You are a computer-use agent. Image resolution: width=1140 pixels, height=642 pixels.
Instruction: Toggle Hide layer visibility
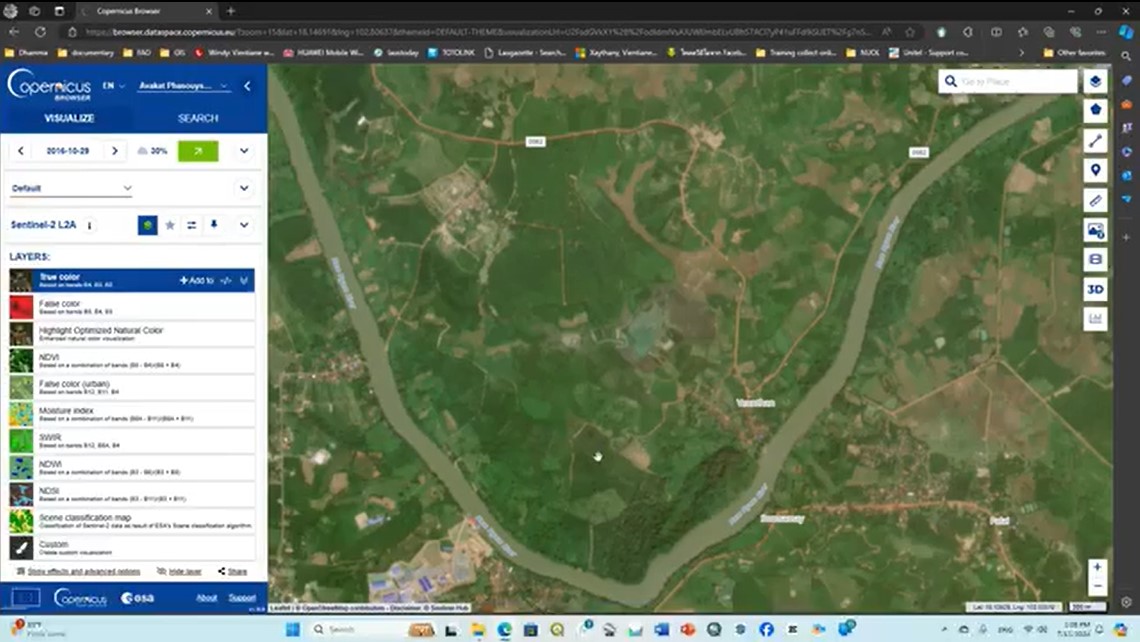tap(180, 571)
